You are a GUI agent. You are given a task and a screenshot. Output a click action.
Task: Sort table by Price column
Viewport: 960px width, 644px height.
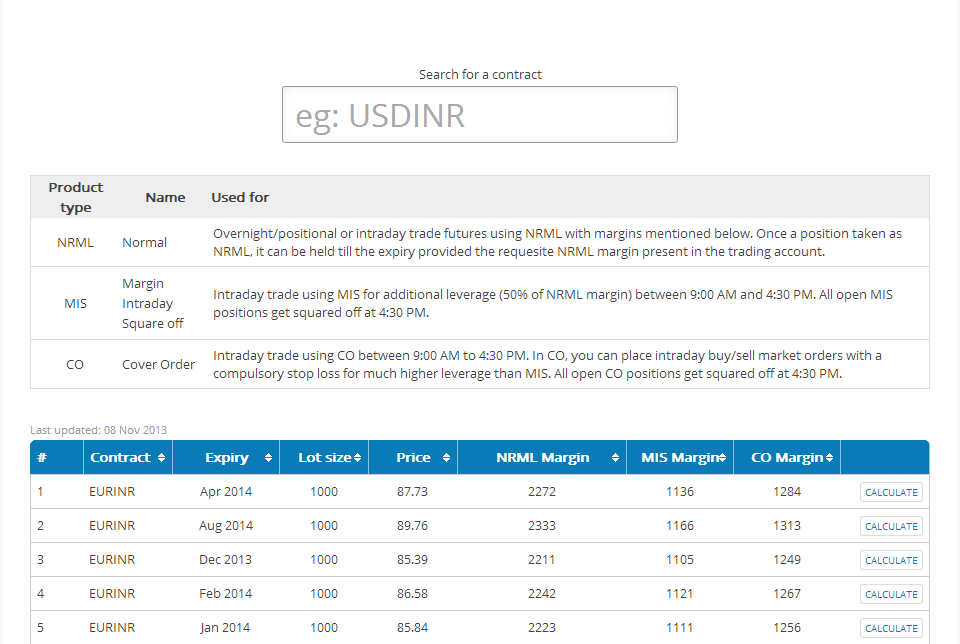coord(413,457)
